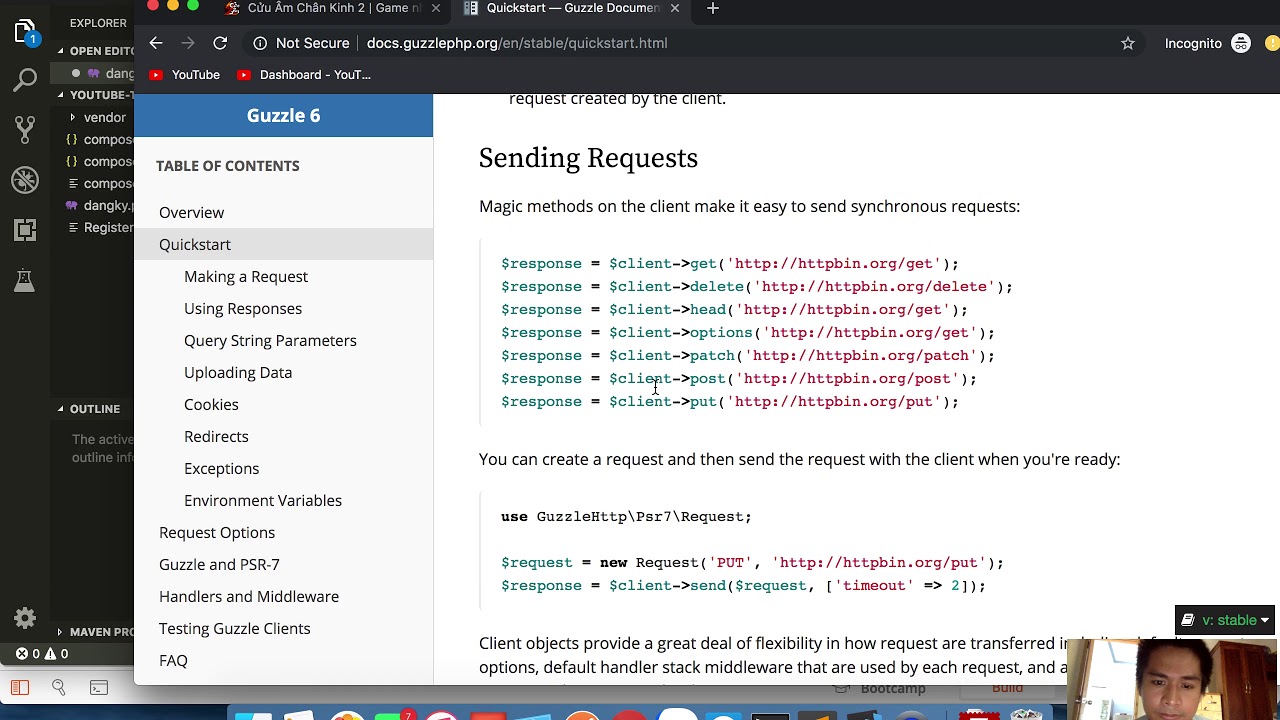Click the terminal icon in the bottom toolbar
This screenshot has width=1280, height=720.
(x=99, y=688)
